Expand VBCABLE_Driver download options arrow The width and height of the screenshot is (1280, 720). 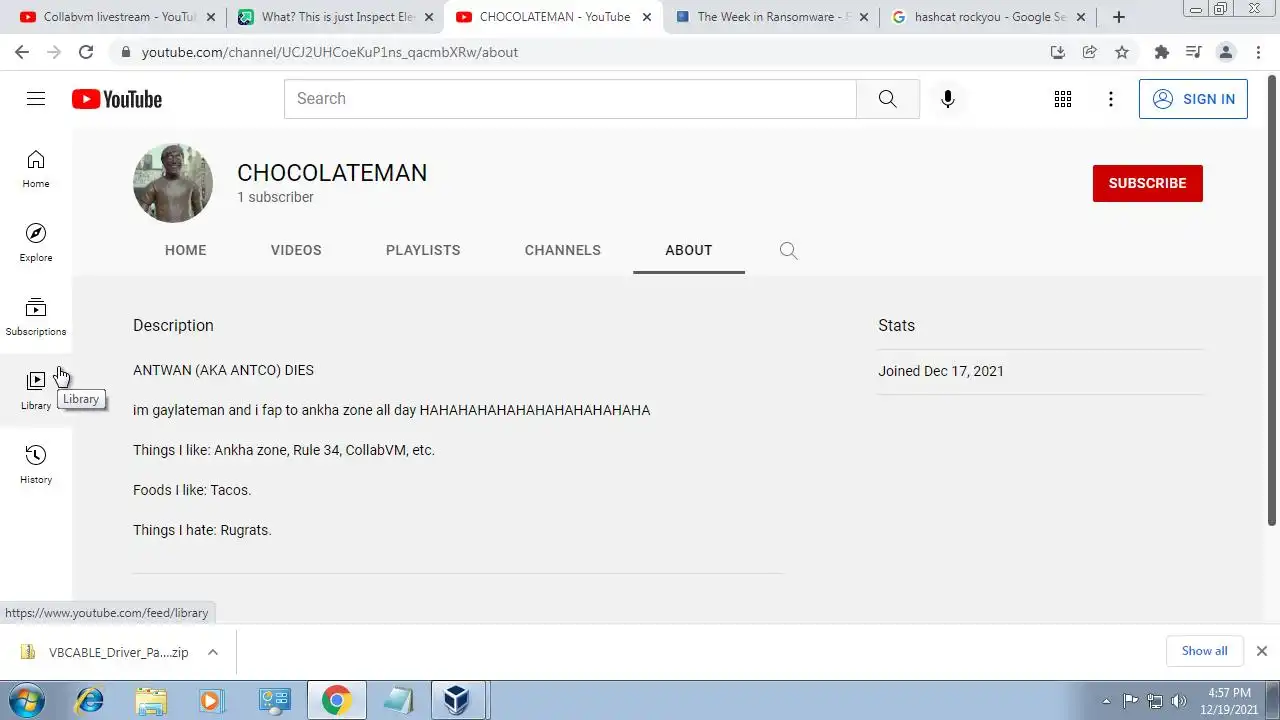click(213, 652)
